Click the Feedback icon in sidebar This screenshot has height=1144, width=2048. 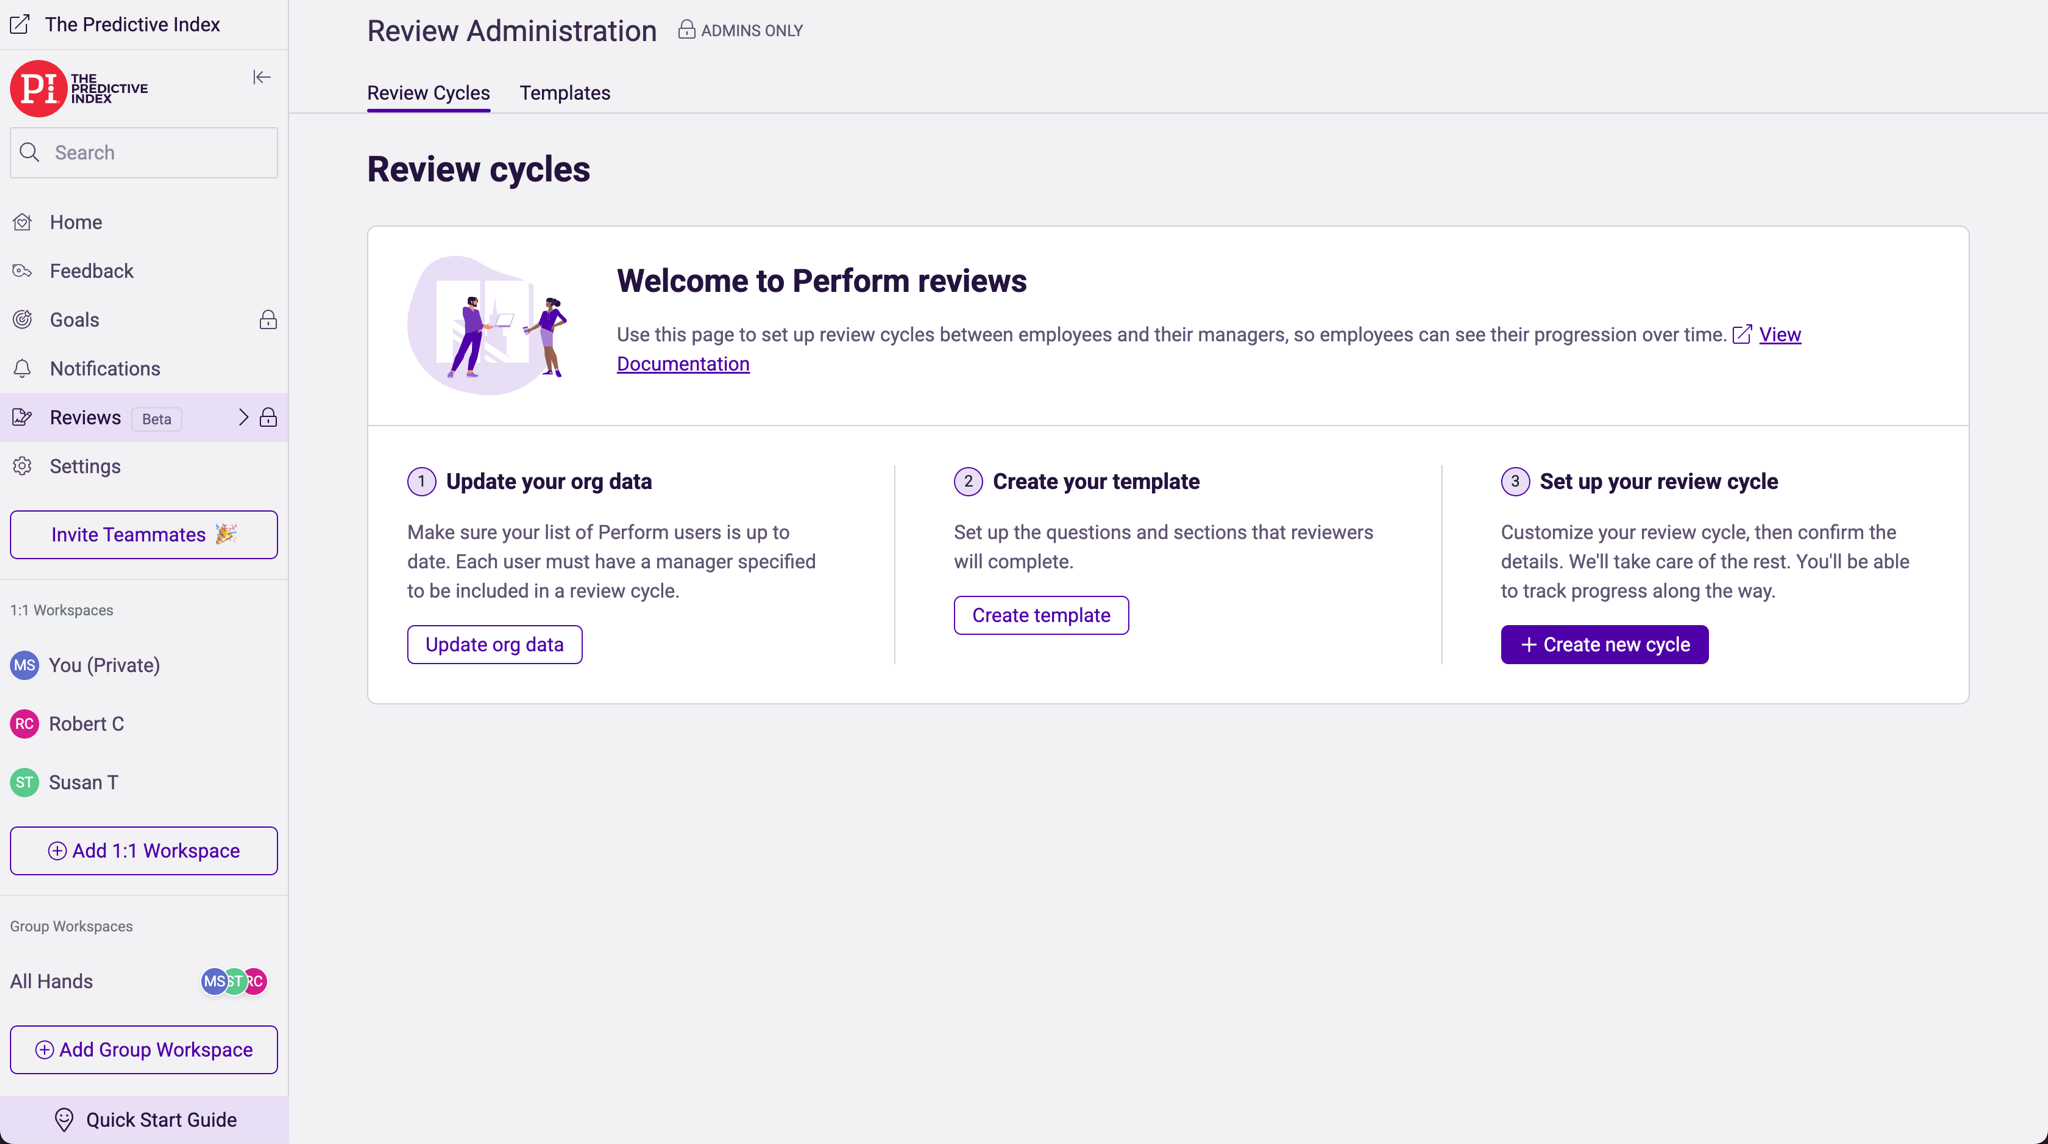(22, 271)
